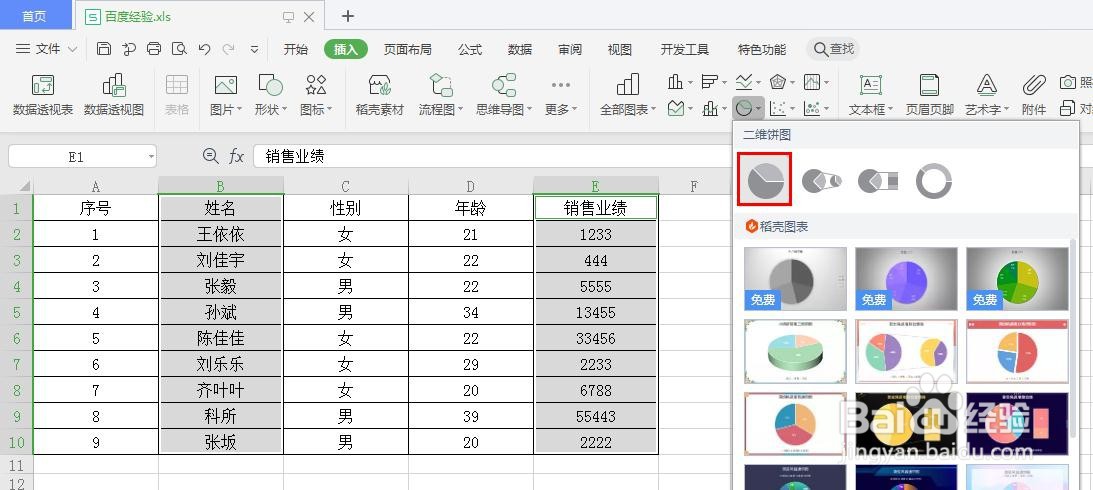Select the basic 2D pie chart

(x=765, y=180)
